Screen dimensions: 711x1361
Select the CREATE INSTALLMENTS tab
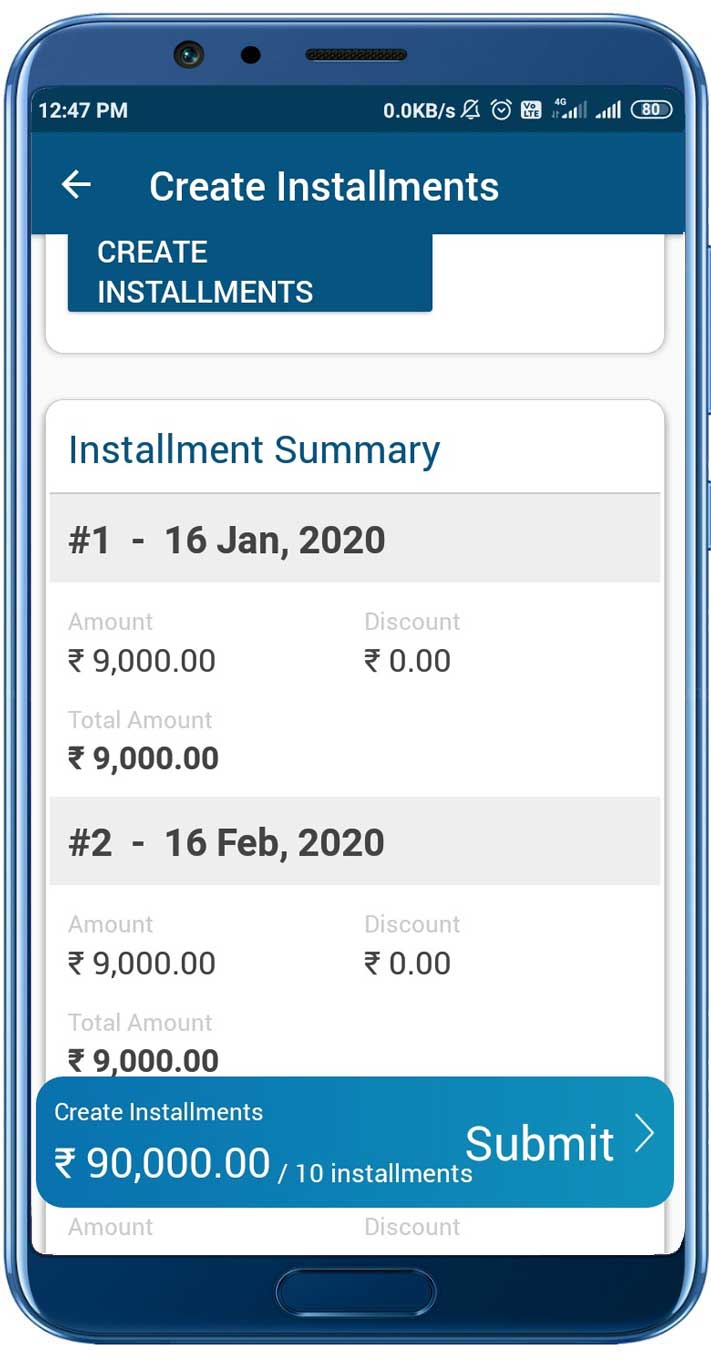pyautogui.click(x=205, y=271)
